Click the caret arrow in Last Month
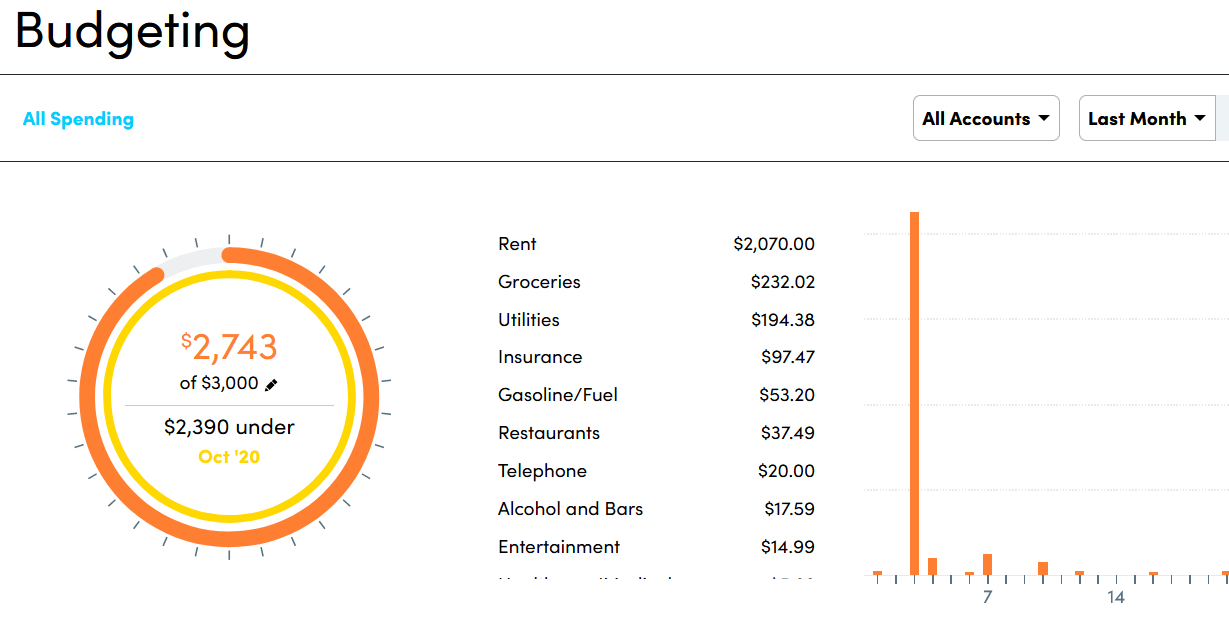Viewport: 1229px width, 640px height. [1199, 118]
